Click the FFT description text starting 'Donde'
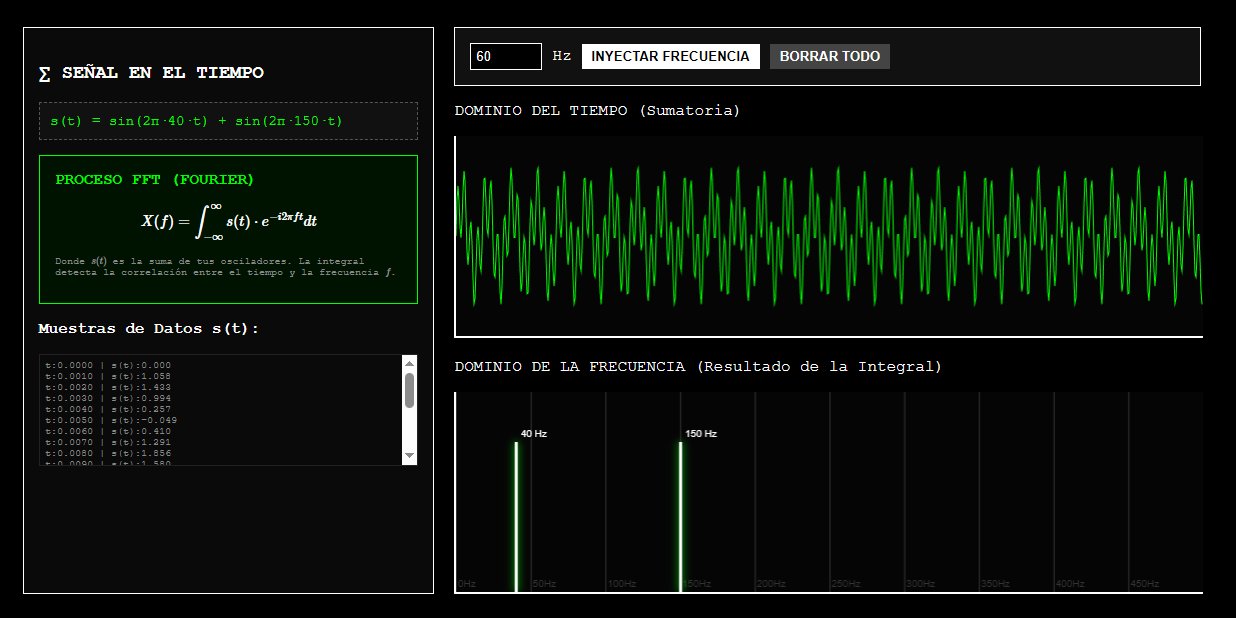Viewport: 1236px width, 618px height. pyautogui.click(x=225, y=266)
